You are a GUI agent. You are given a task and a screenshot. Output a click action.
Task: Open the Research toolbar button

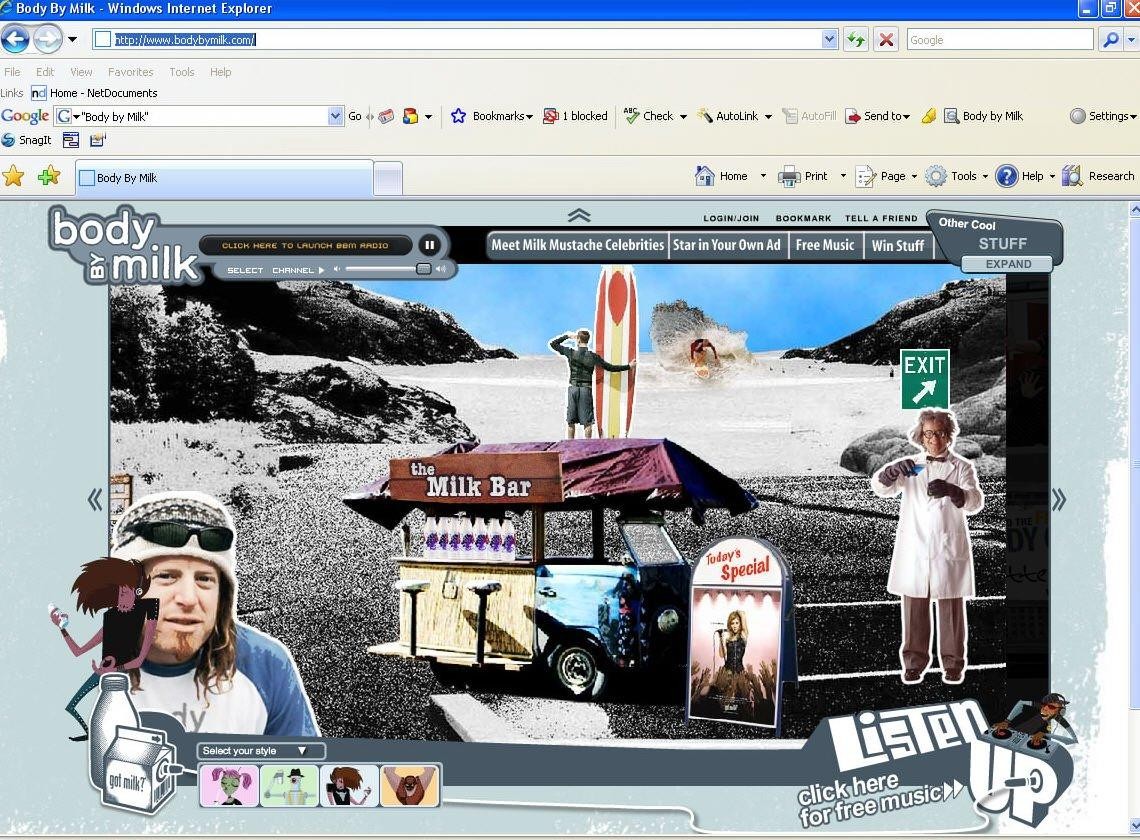click(x=1098, y=176)
